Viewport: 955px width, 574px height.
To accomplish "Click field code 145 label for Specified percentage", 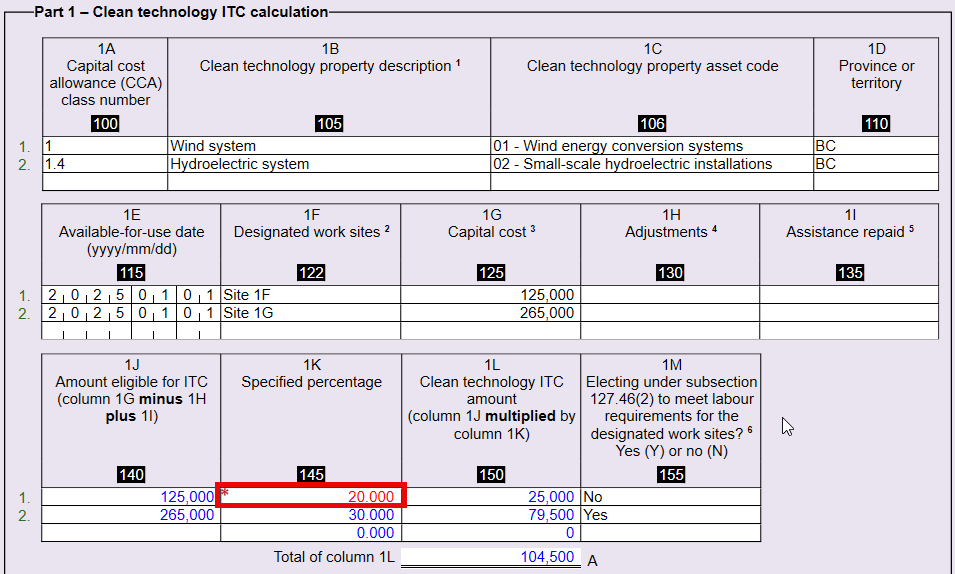I will pos(311,475).
